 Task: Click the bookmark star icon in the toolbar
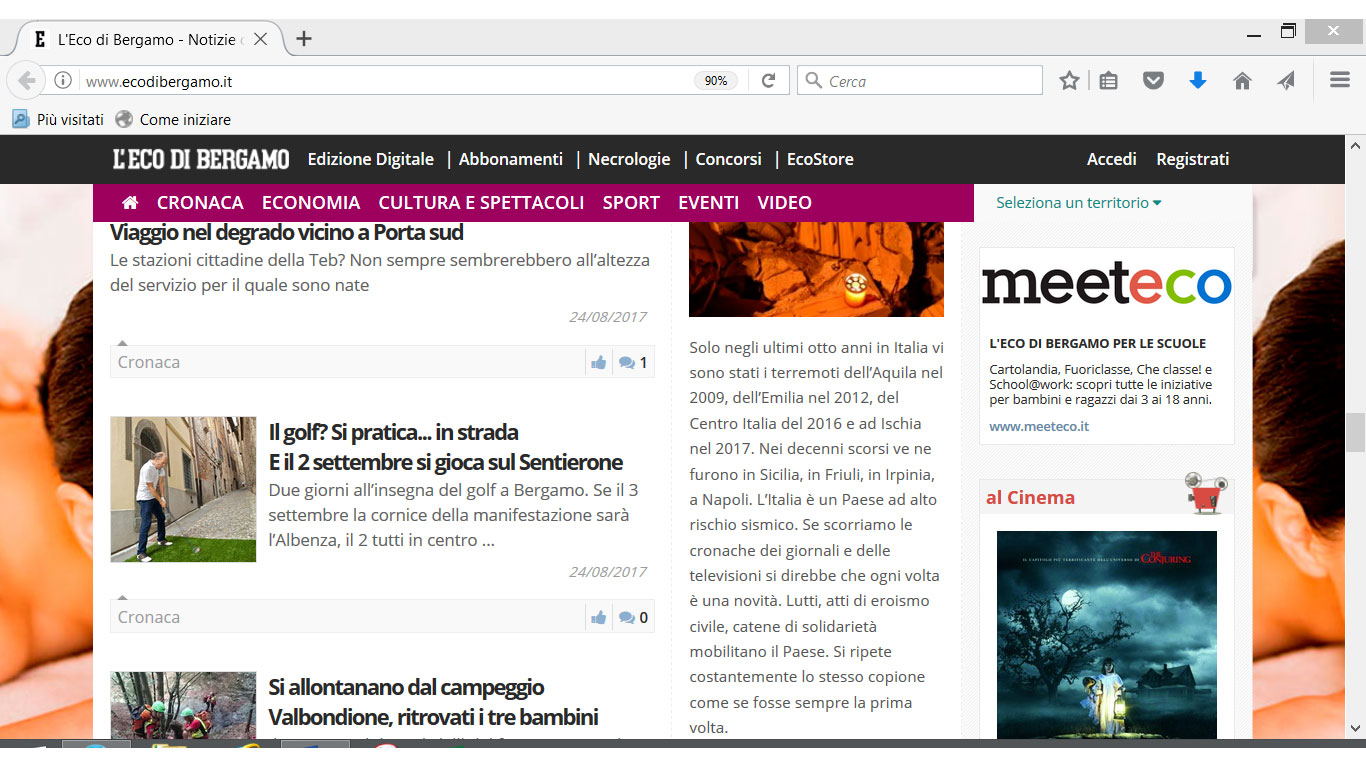tap(1069, 81)
